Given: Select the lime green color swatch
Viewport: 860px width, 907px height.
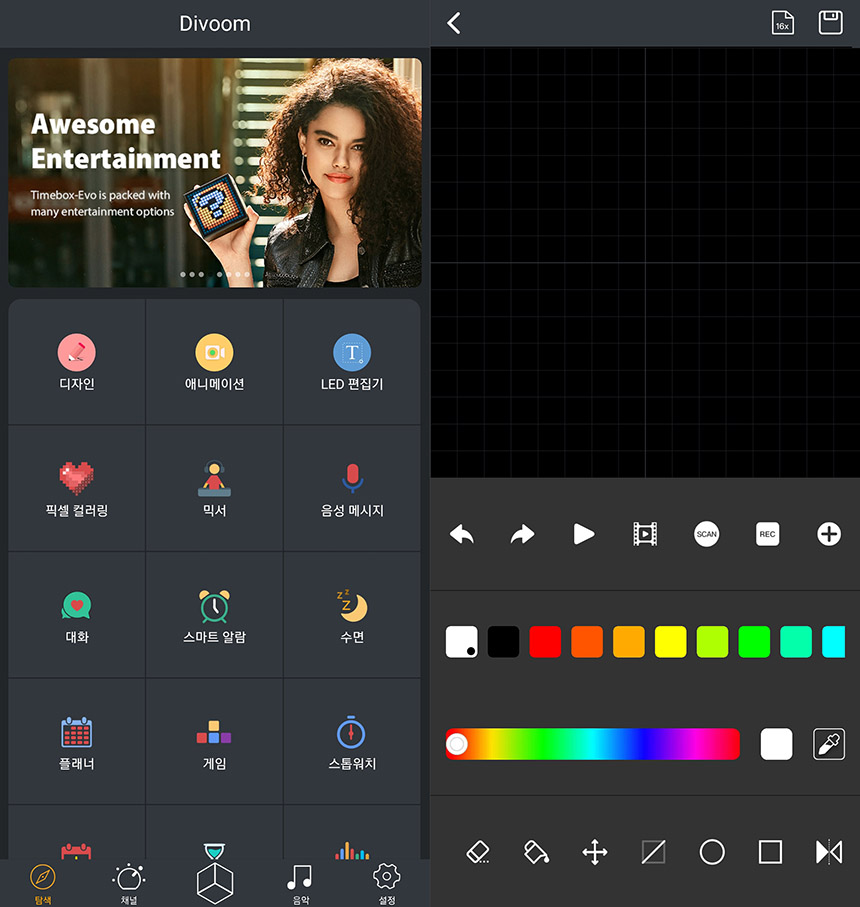Looking at the screenshot, I should (x=712, y=641).
